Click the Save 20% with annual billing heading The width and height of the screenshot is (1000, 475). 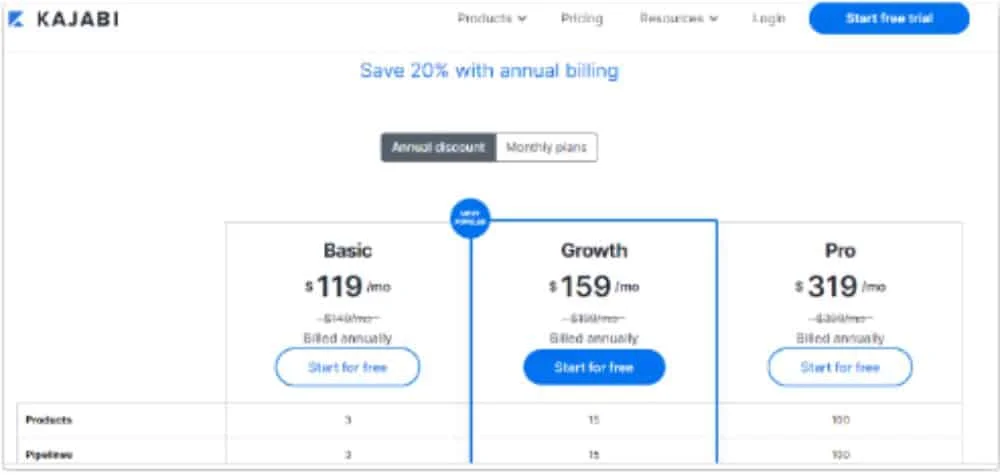489,70
